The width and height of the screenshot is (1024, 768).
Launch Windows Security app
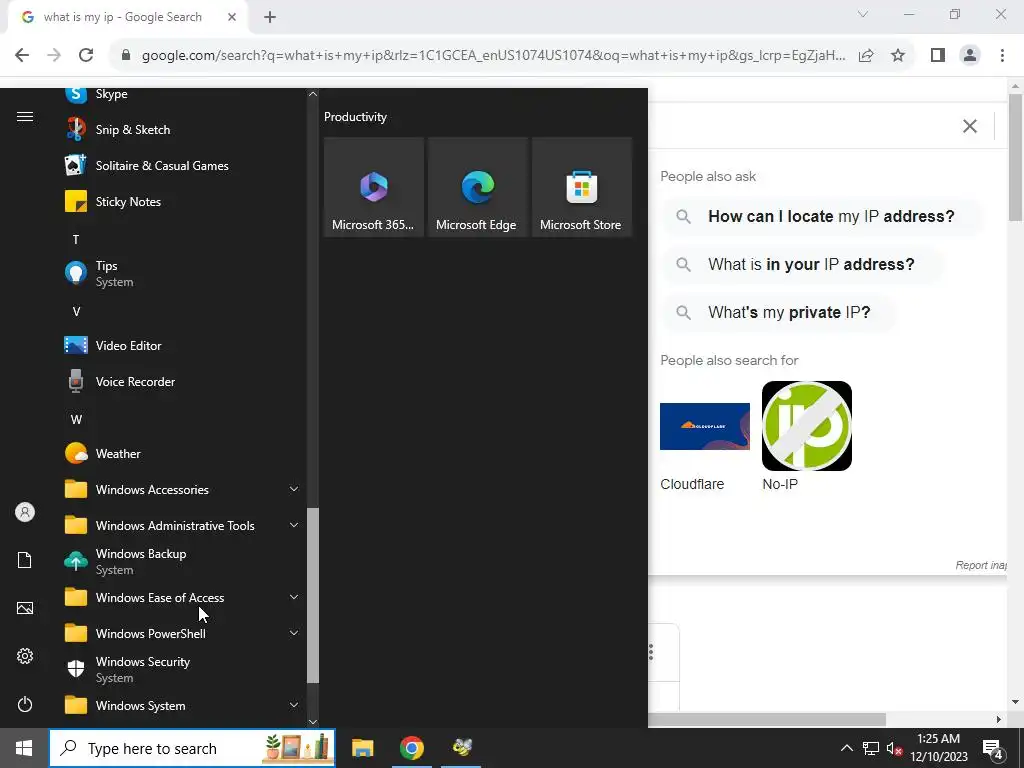click(181, 669)
